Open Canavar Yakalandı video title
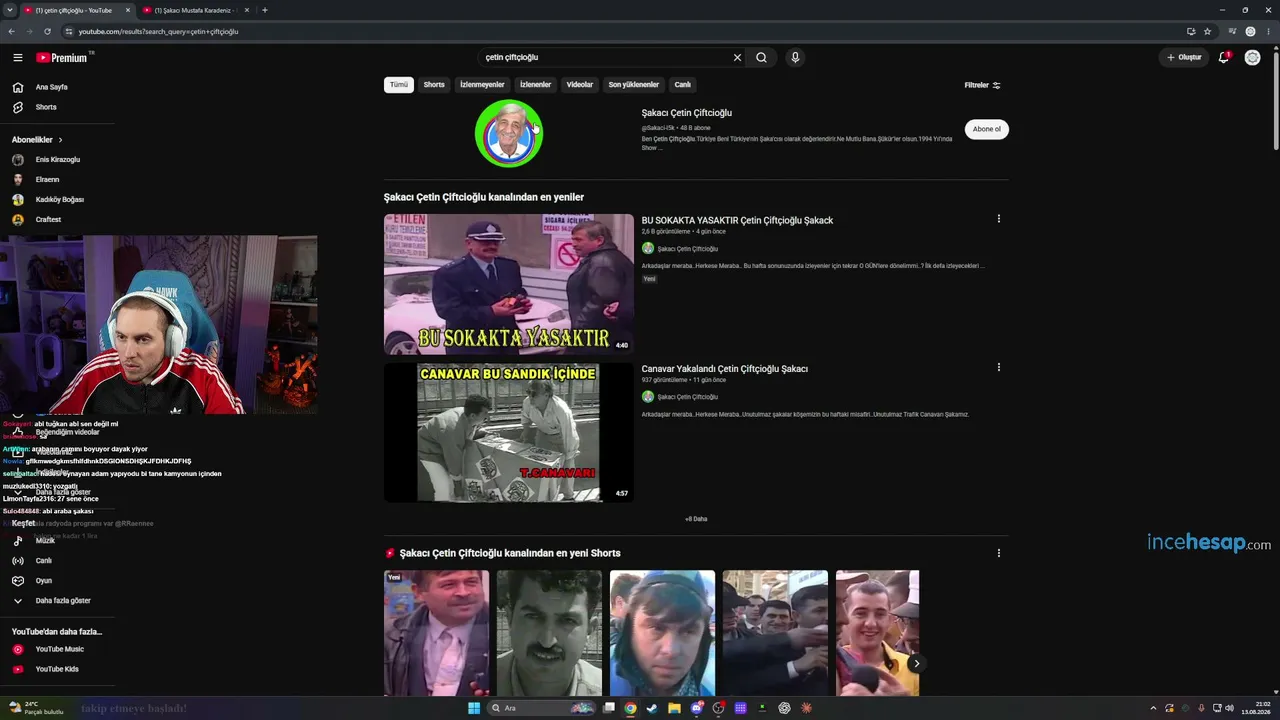1280x720 pixels. [725, 369]
